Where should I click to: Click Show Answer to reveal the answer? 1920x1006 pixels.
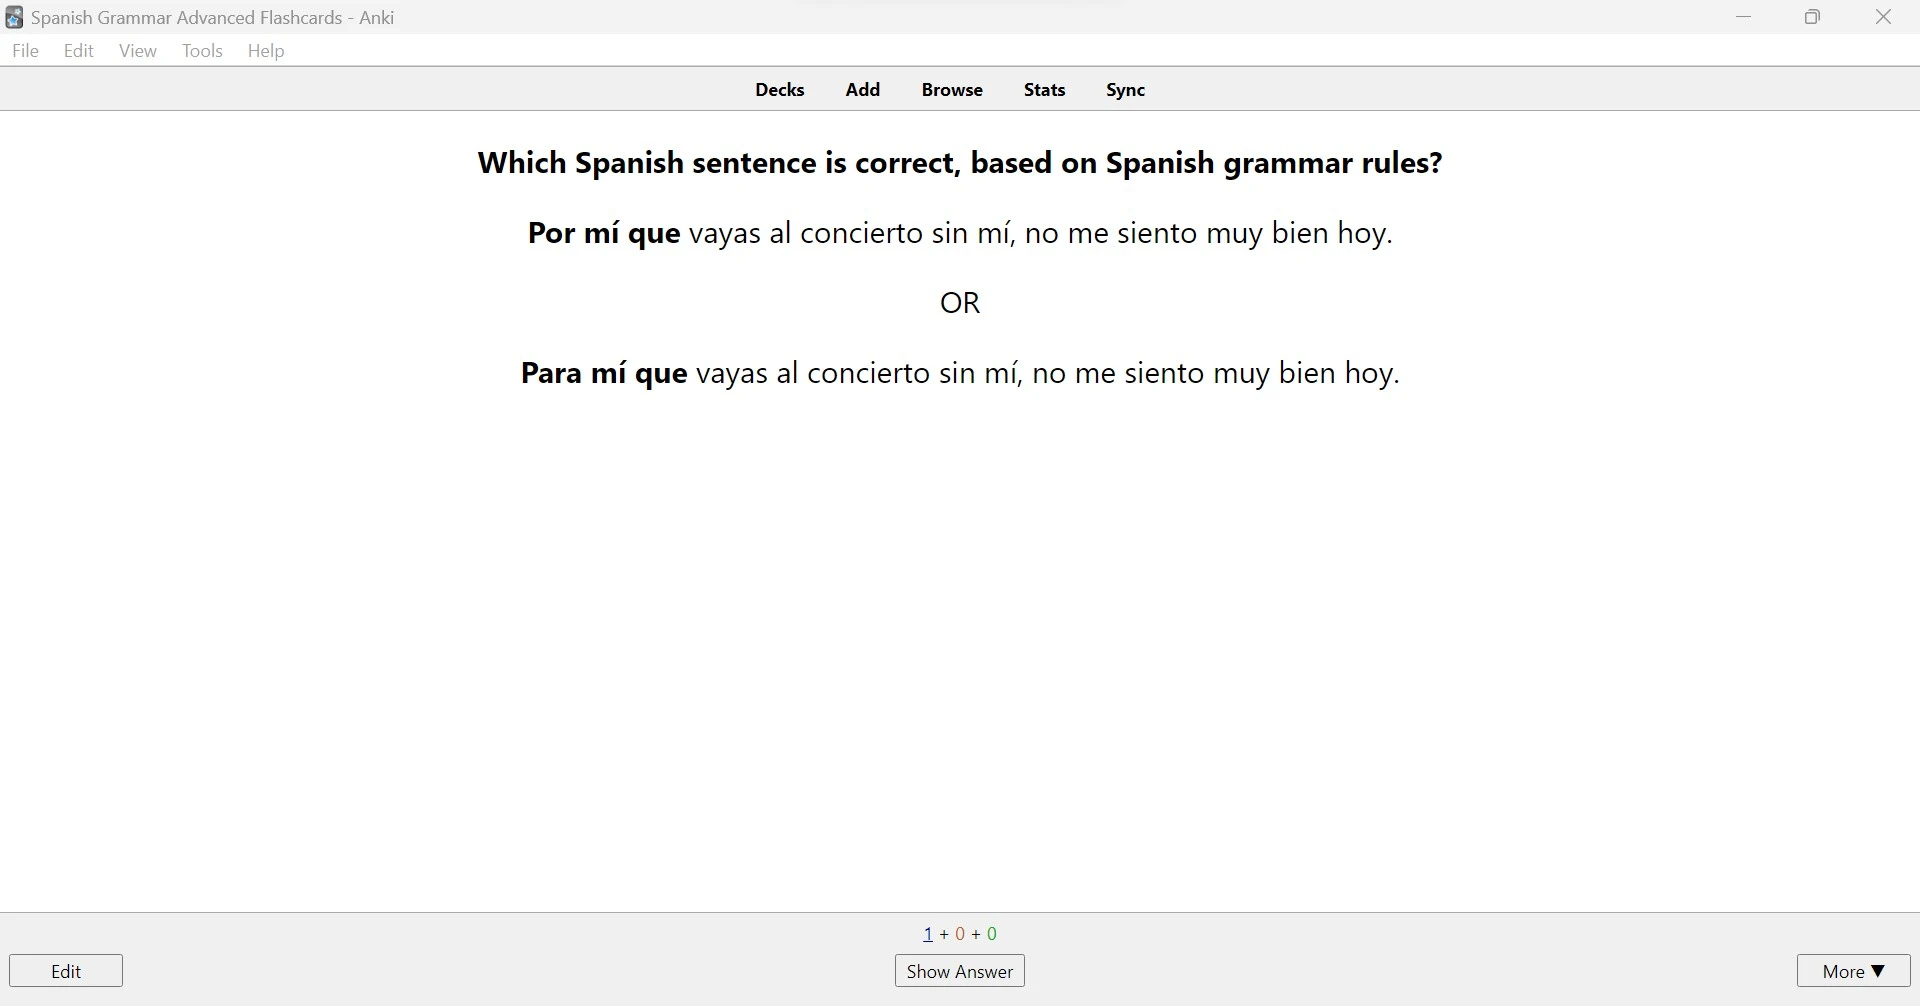pos(958,970)
